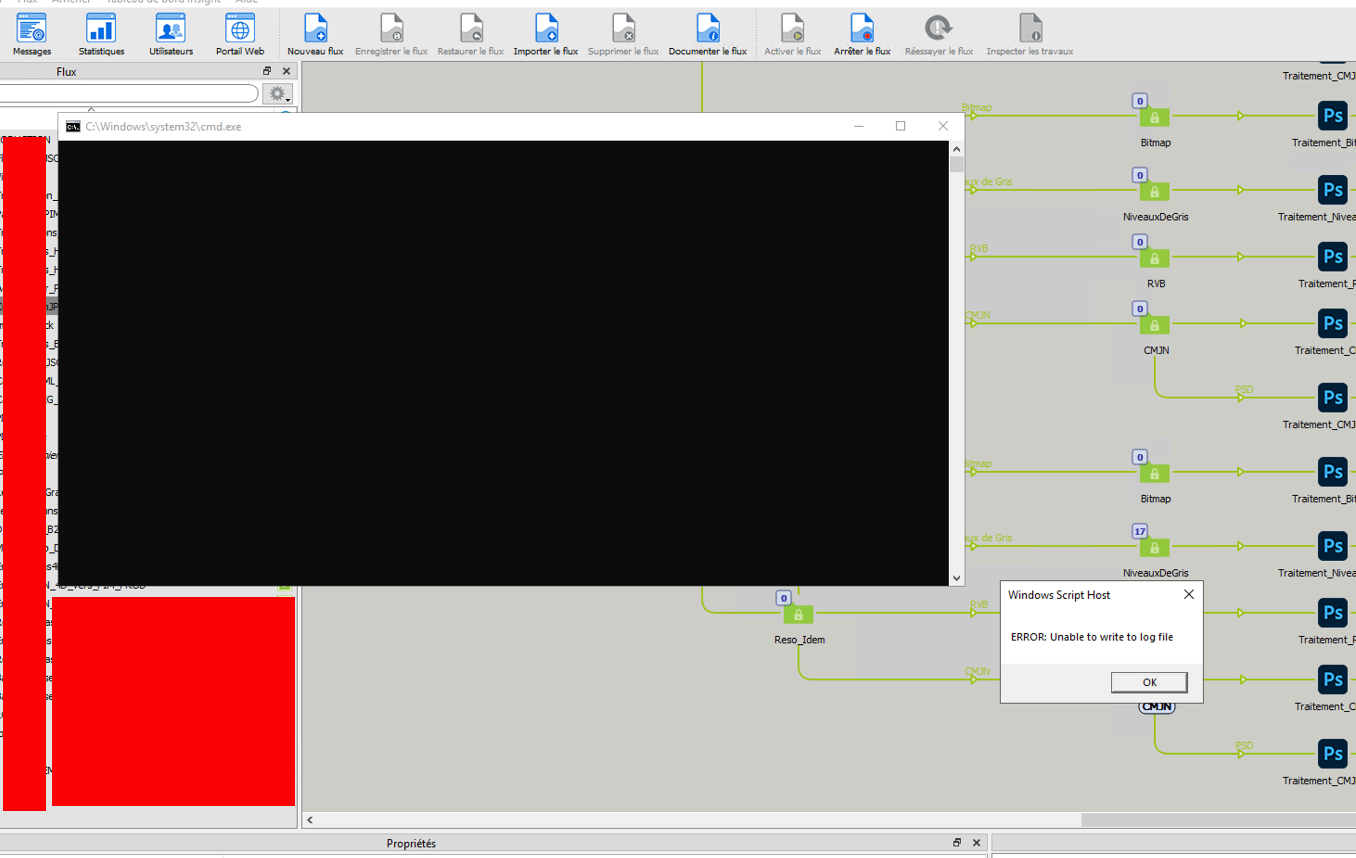
Task: Click the Reso_Idem job counter badge
Action: pos(784,598)
